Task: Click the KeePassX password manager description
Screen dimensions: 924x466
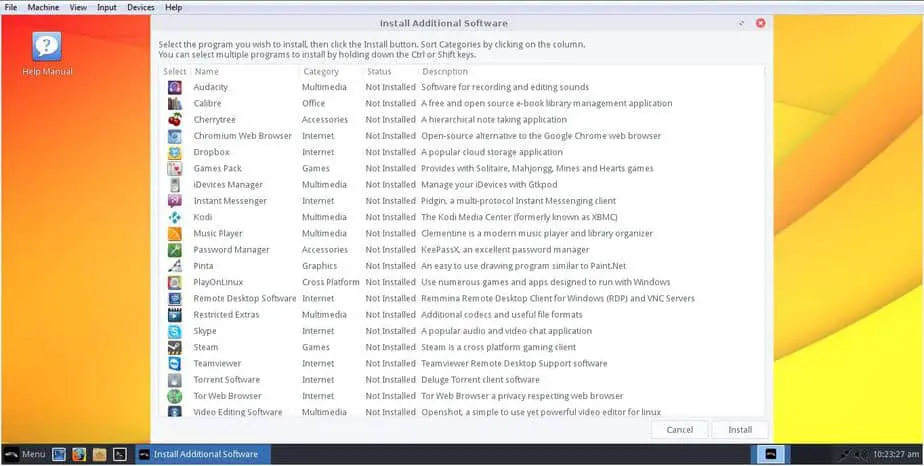Action: [505, 250]
